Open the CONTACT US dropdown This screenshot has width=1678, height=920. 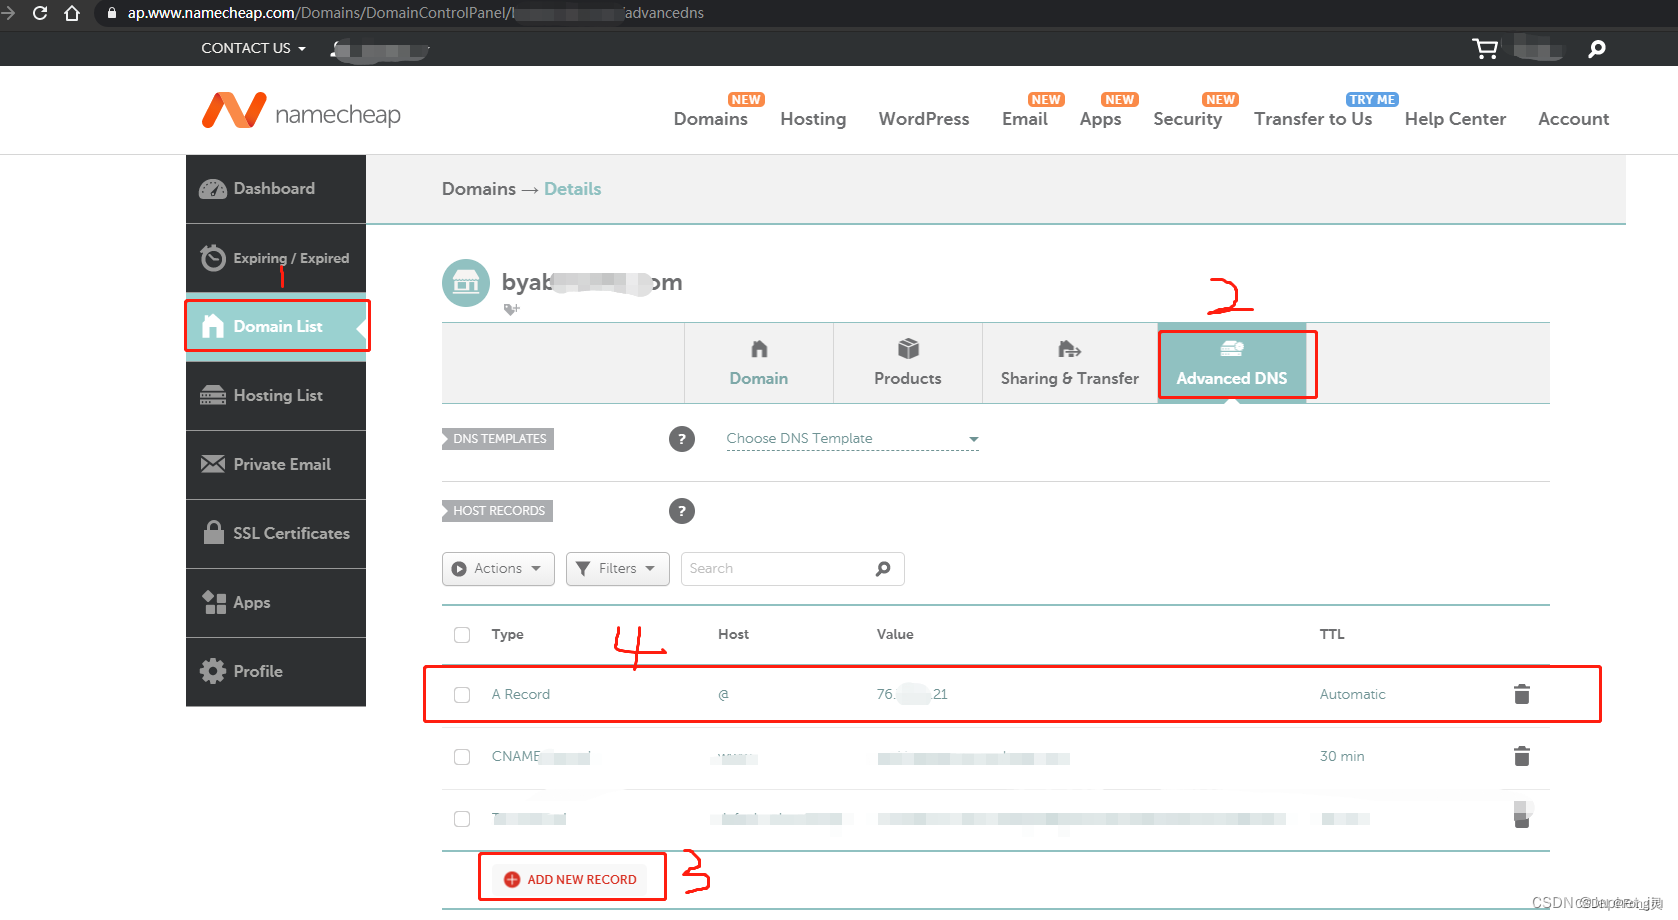(x=253, y=48)
